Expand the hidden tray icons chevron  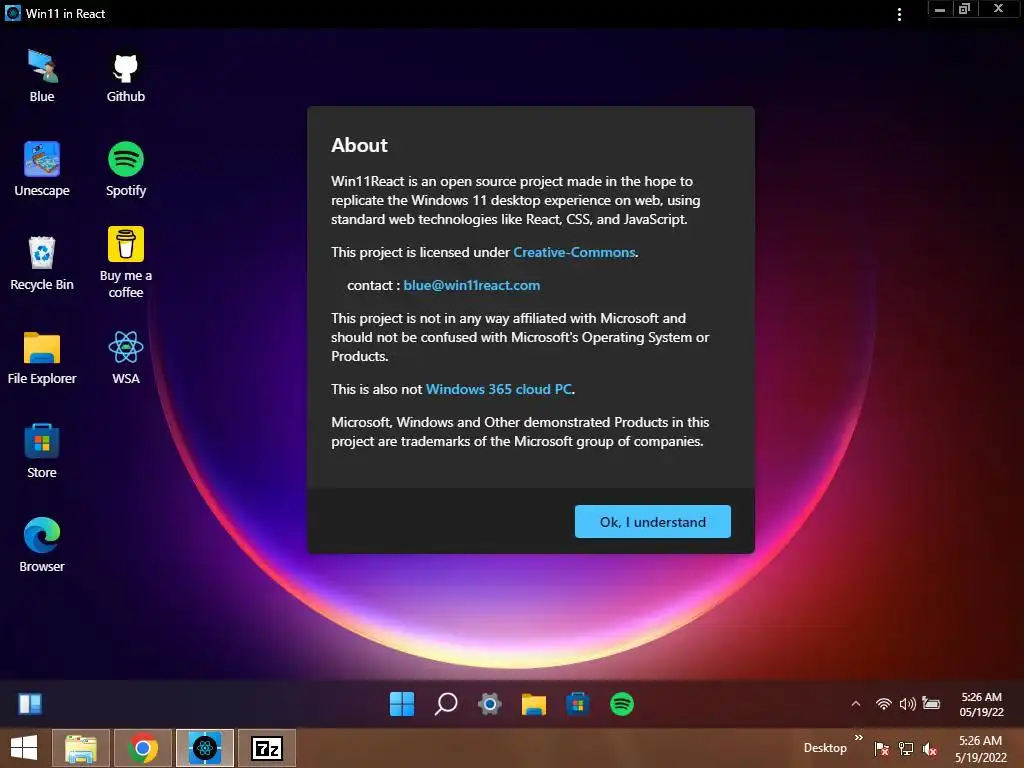[x=856, y=704]
